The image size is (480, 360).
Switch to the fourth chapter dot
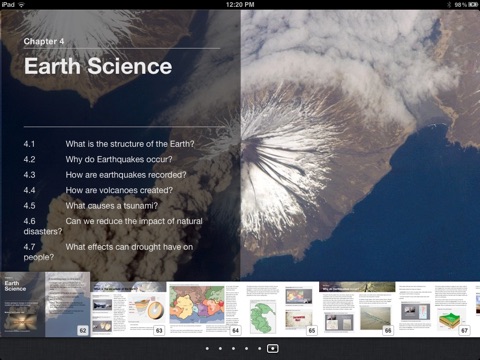[246, 348]
